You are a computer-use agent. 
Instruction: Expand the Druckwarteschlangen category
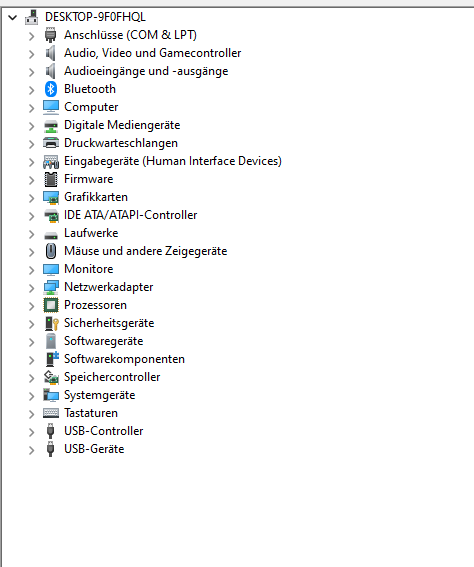tap(31, 144)
